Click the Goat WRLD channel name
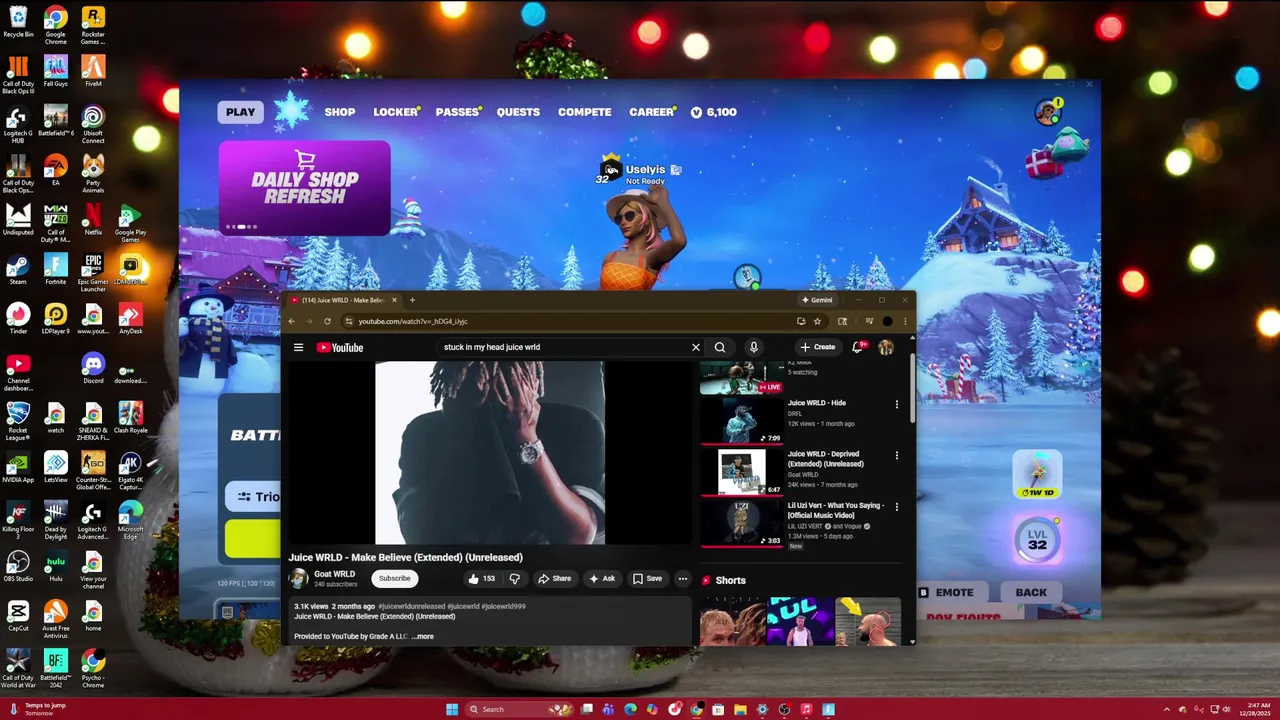This screenshot has height=720, width=1280. (334, 574)
